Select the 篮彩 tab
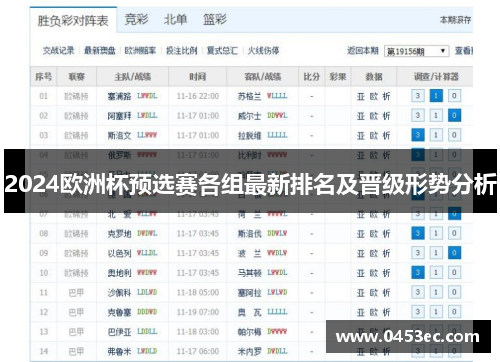 215,19
